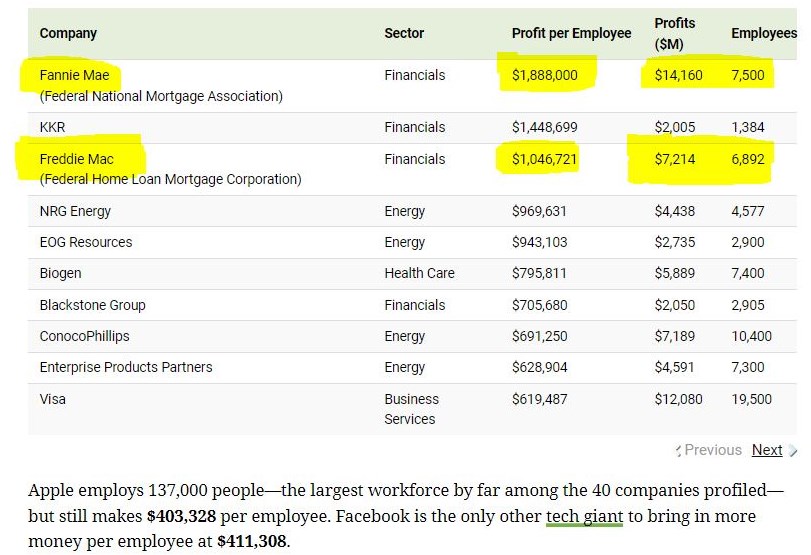Select the ConocoPhillips company cell
Image resolution: width=811 pixels, height=555 pixels.
84,336
